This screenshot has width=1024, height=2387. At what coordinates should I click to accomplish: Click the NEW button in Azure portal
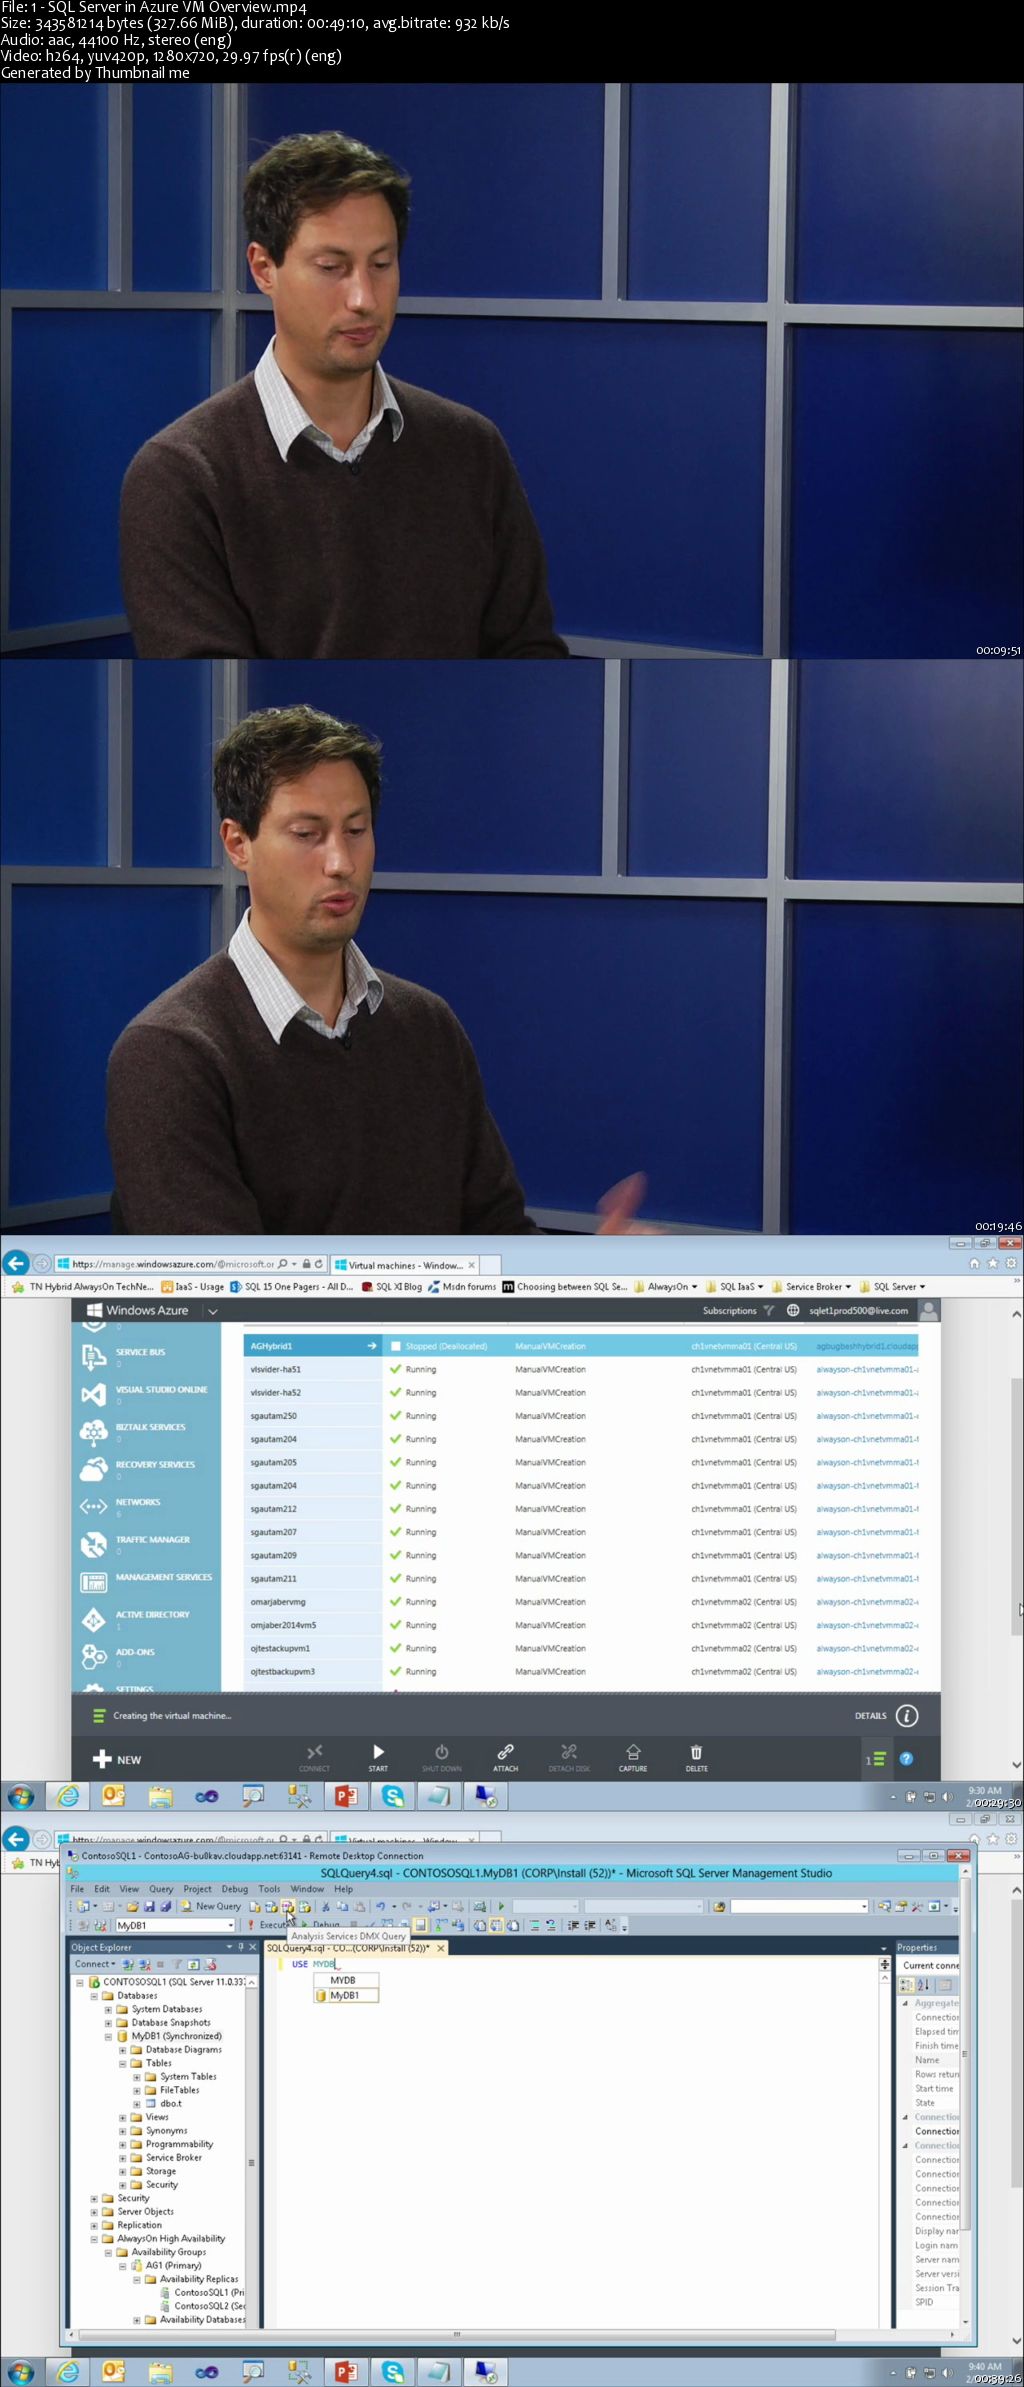[117, 1760]
